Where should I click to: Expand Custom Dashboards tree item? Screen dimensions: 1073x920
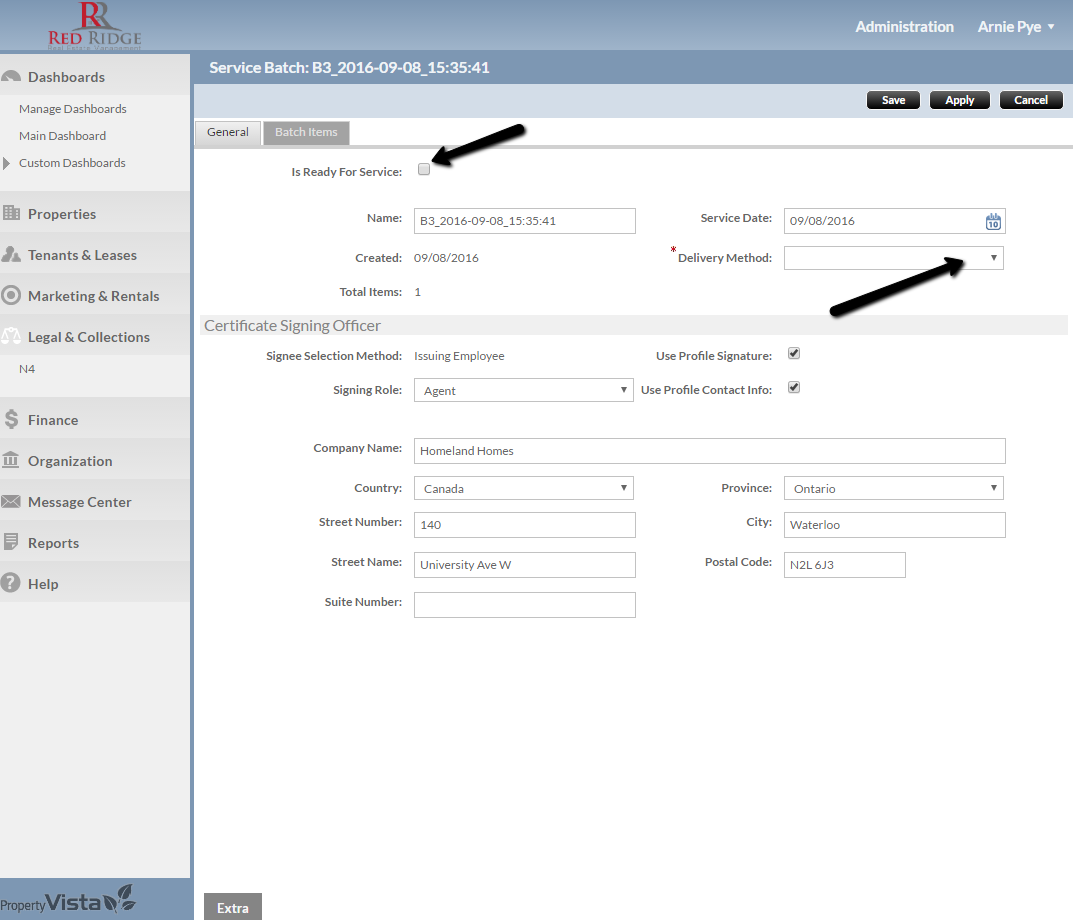pos(8,163)
